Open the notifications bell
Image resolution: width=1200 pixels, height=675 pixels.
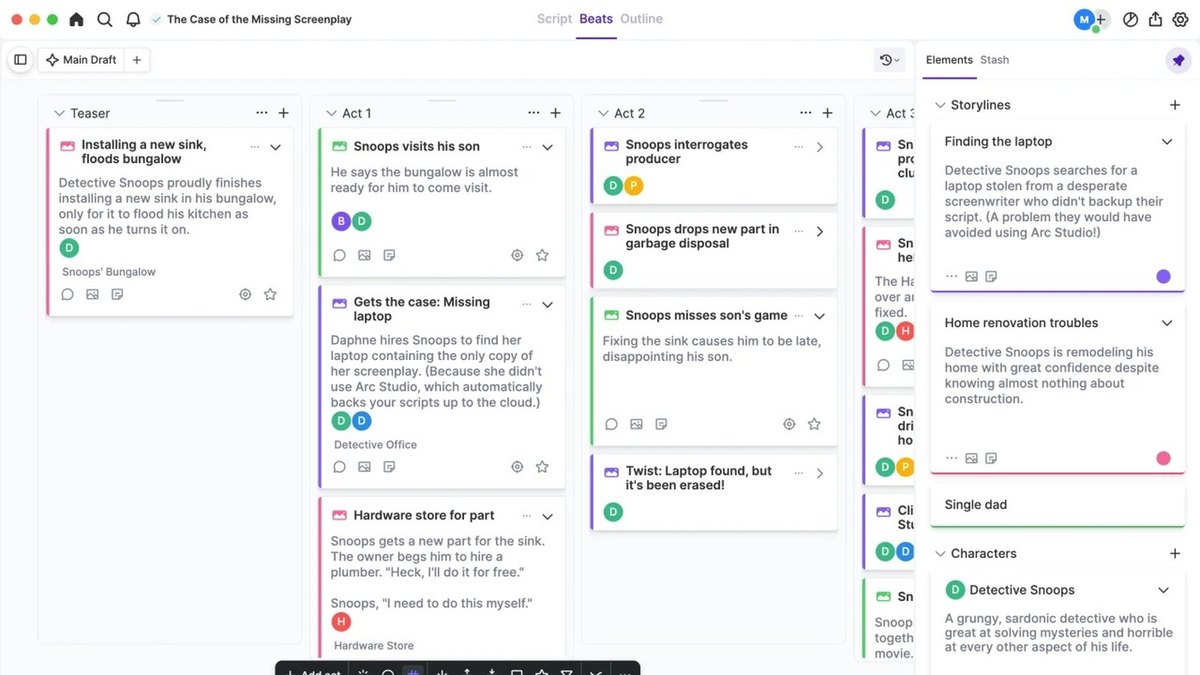pos(133,19)
